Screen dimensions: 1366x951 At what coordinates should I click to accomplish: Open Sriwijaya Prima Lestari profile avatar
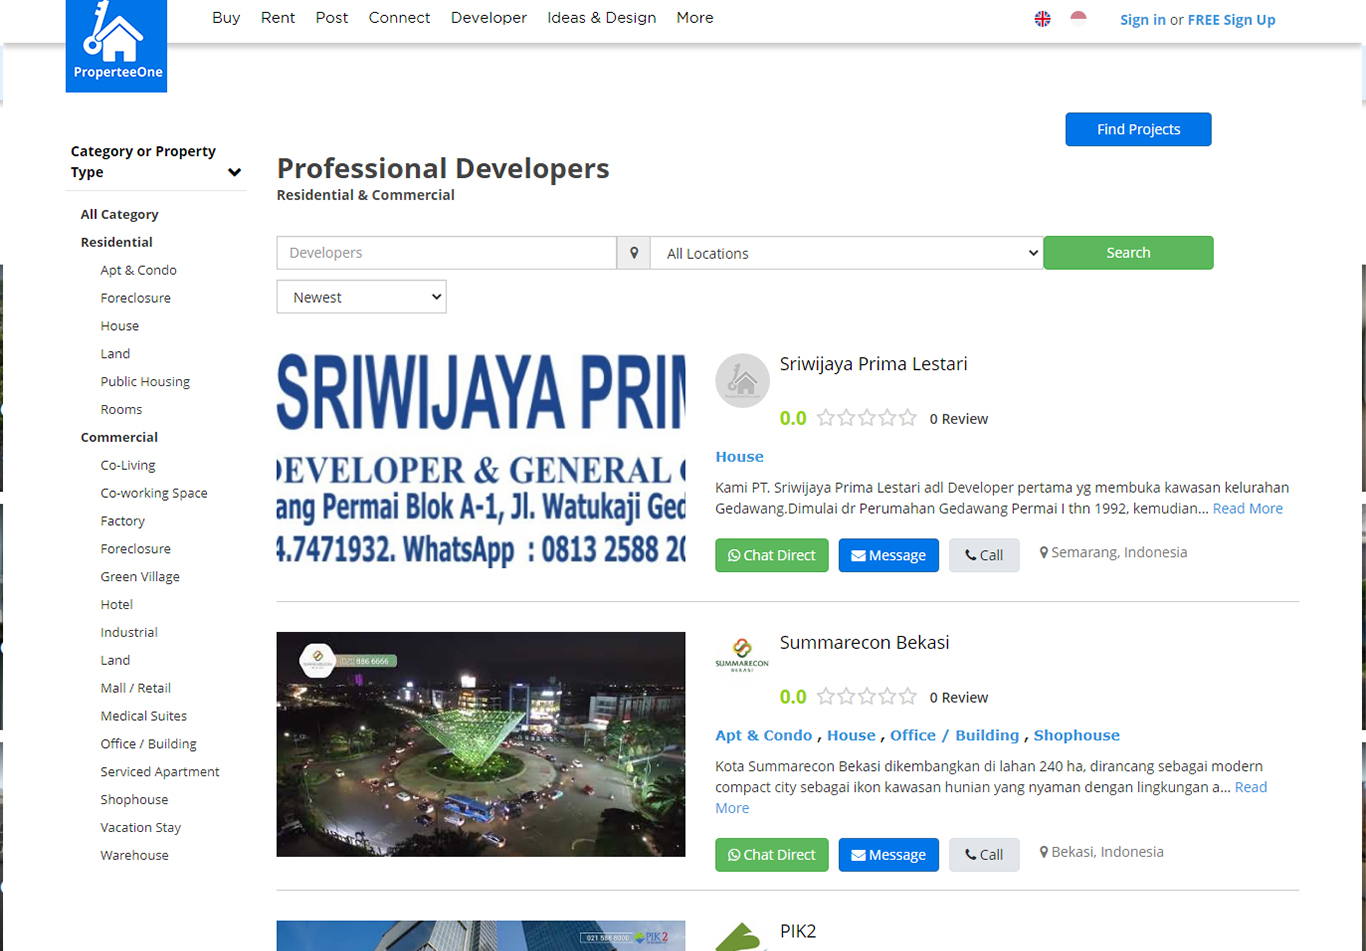[742, 380]
